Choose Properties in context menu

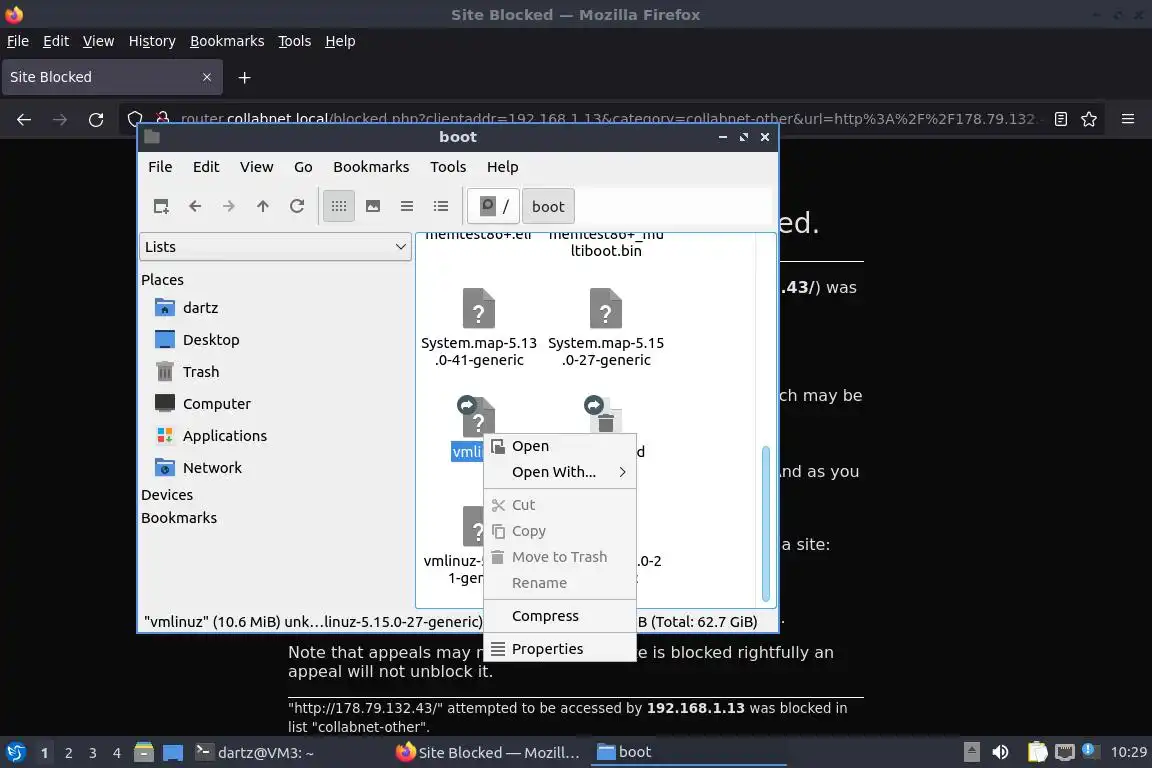pos(560,649)
